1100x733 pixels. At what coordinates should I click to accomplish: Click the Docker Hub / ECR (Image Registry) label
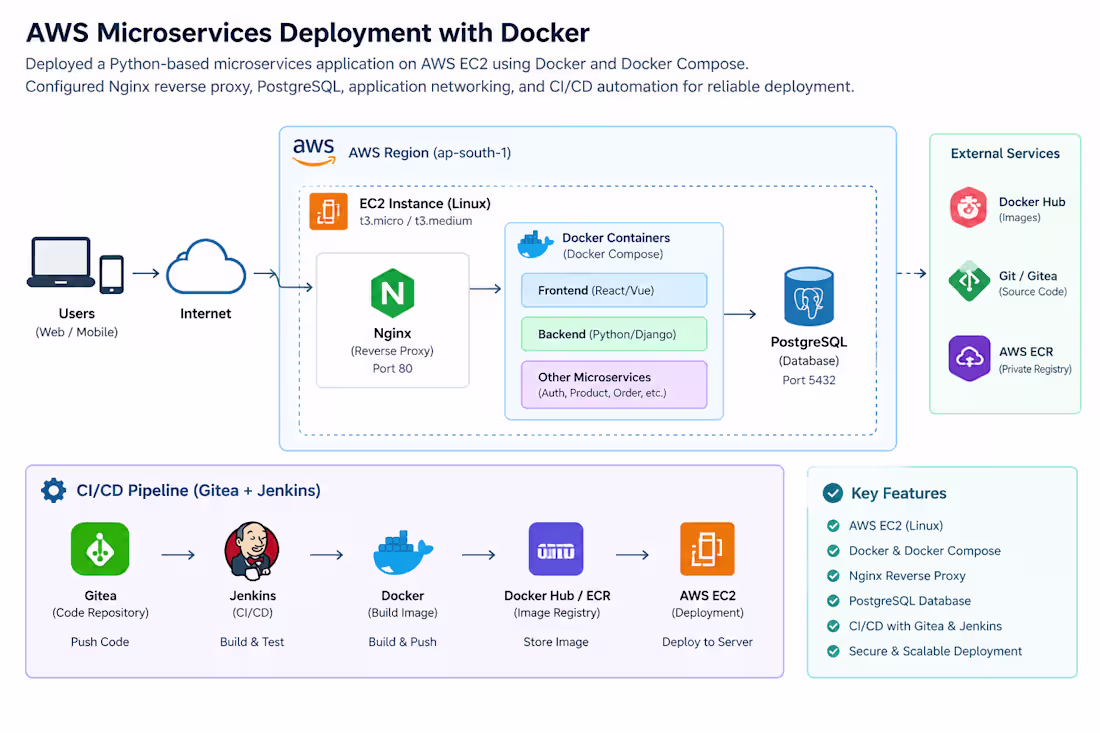click(557, 604)
